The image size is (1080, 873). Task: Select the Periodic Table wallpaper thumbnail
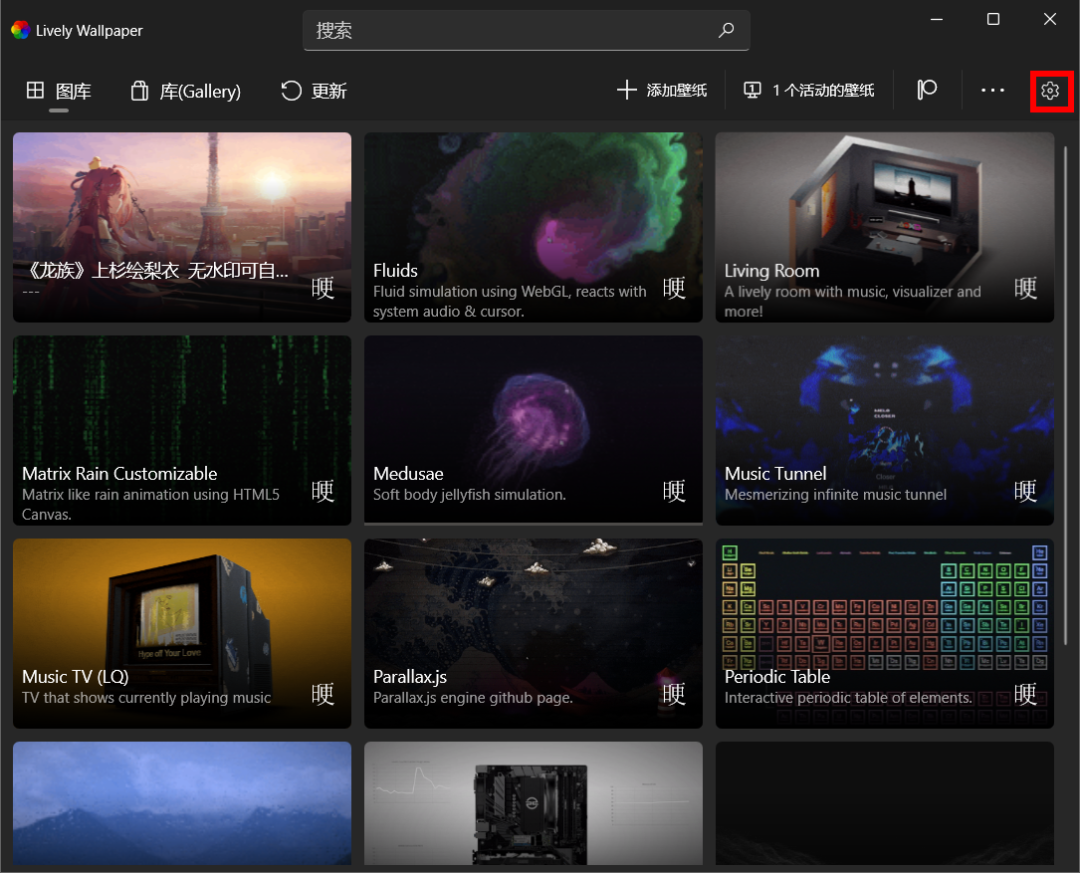pos(884,633)
